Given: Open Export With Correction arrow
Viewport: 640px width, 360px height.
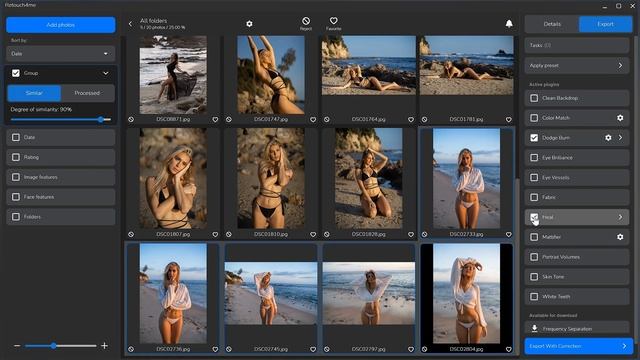Looking at the screenshot, I should click(x=624, y=346).
